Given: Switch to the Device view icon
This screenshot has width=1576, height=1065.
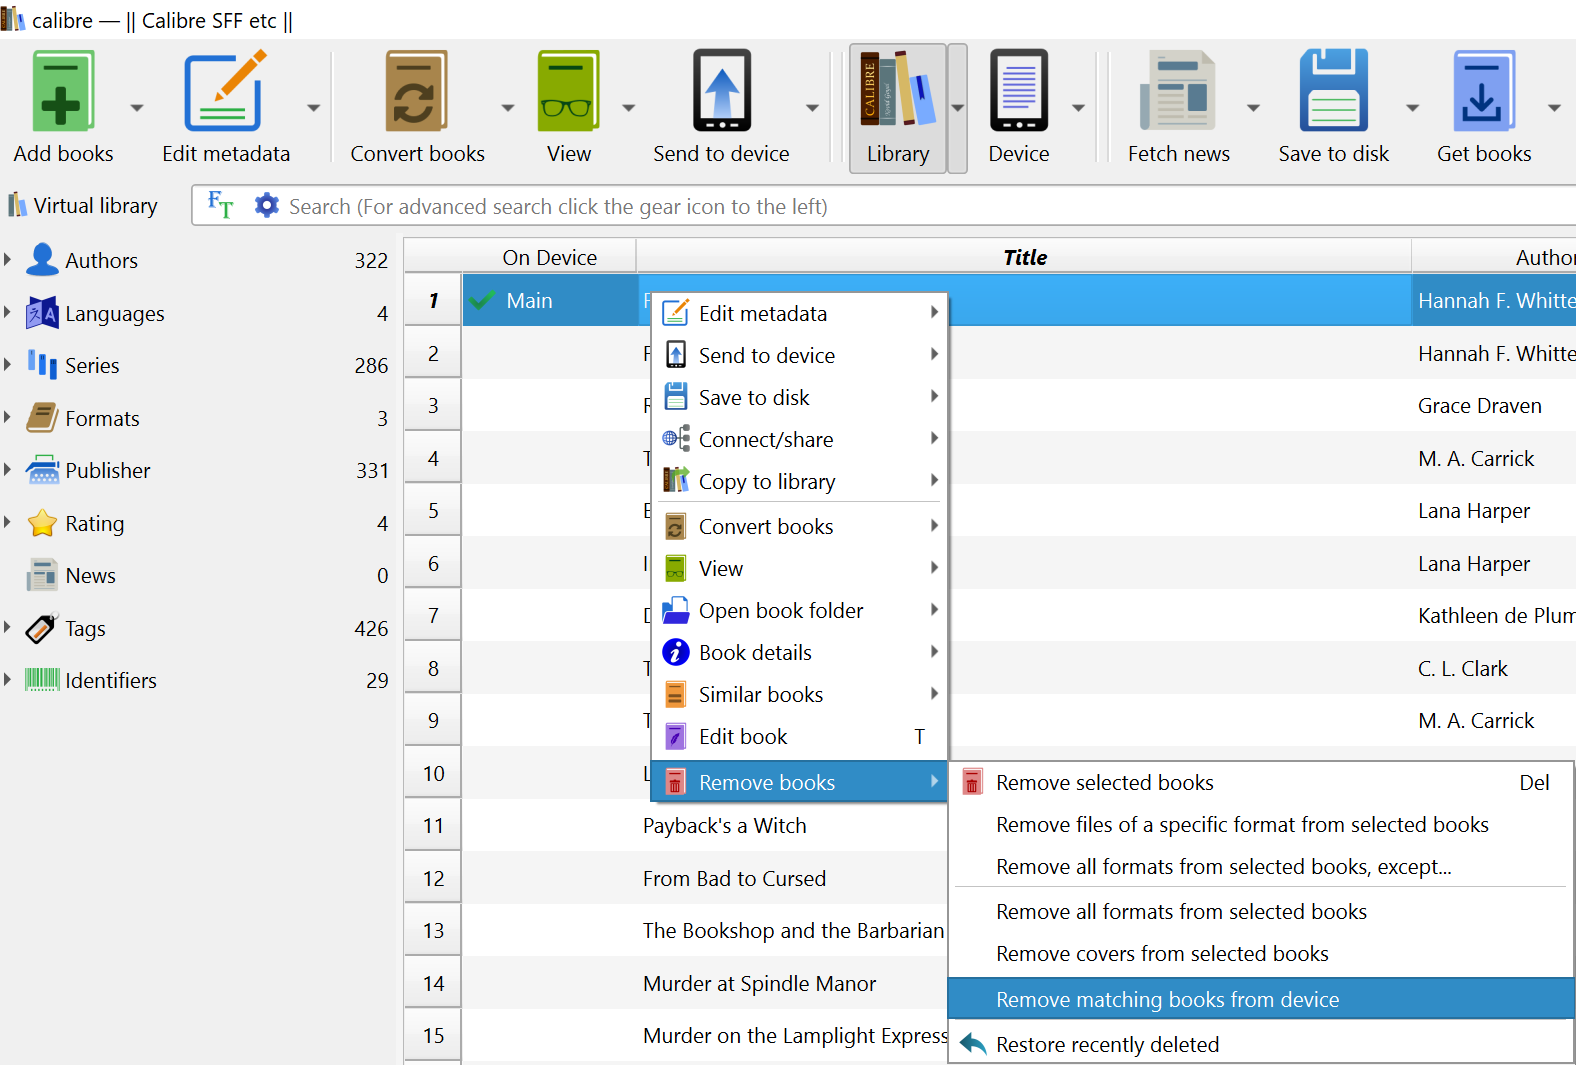Looking at the screenshot, I should pos(1019,91).
